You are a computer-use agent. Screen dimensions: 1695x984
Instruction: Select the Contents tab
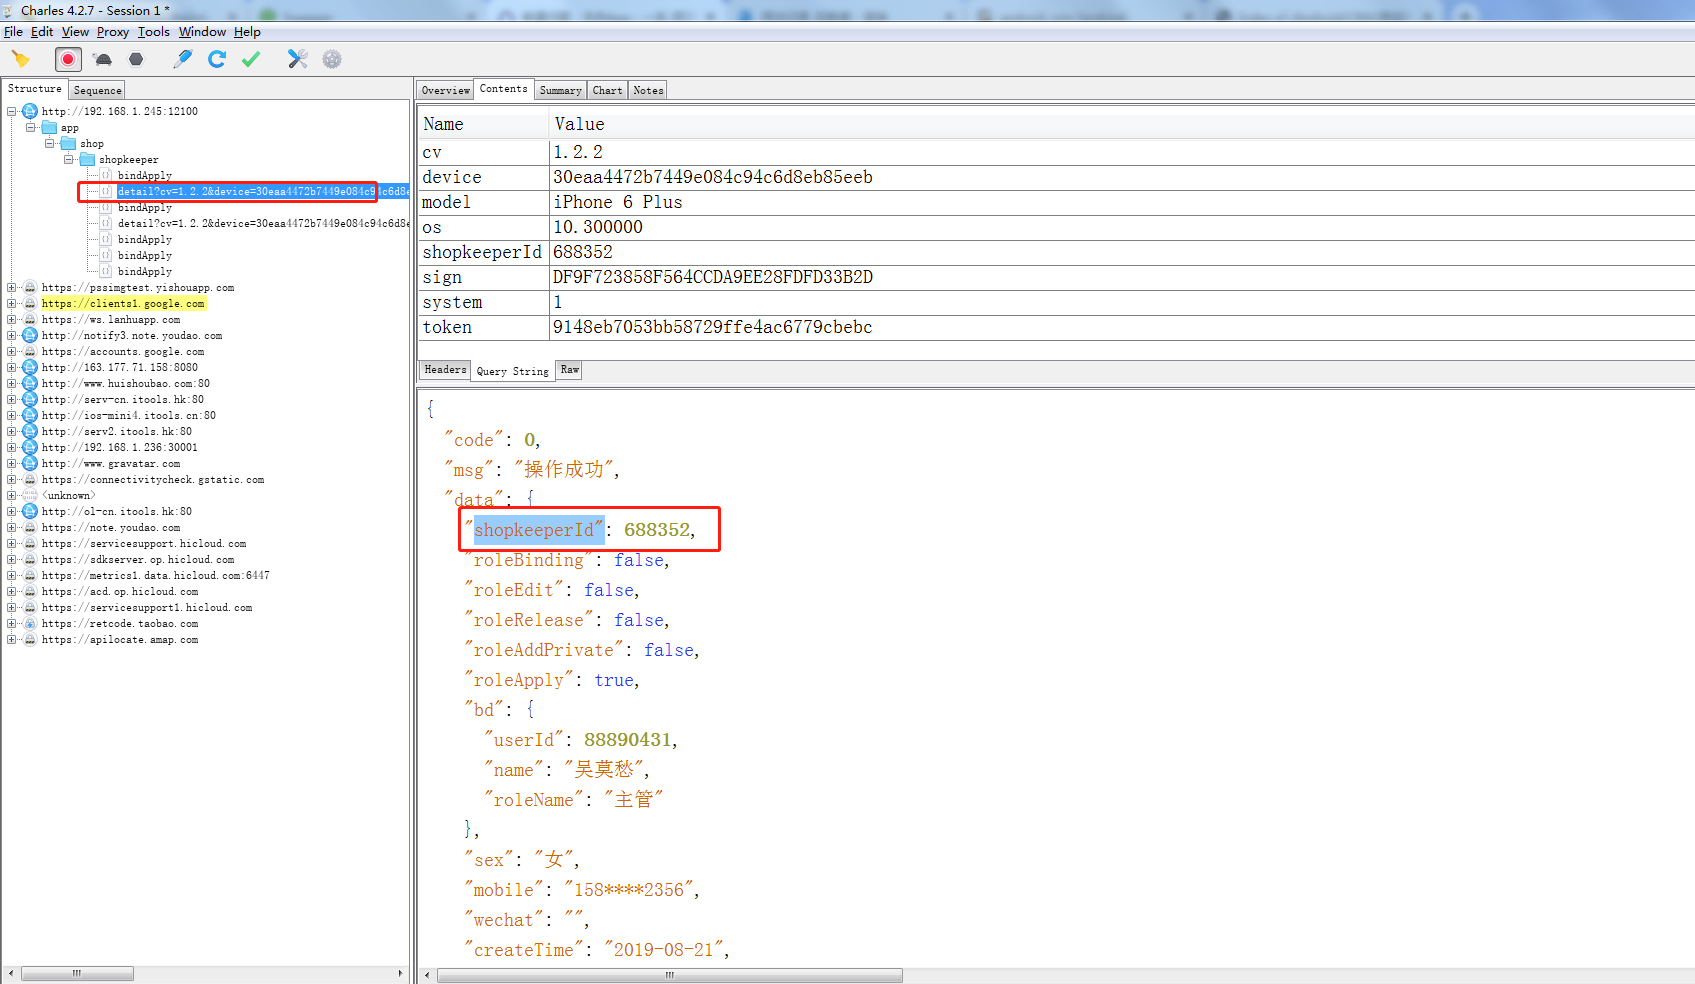(x=503, y=89)
